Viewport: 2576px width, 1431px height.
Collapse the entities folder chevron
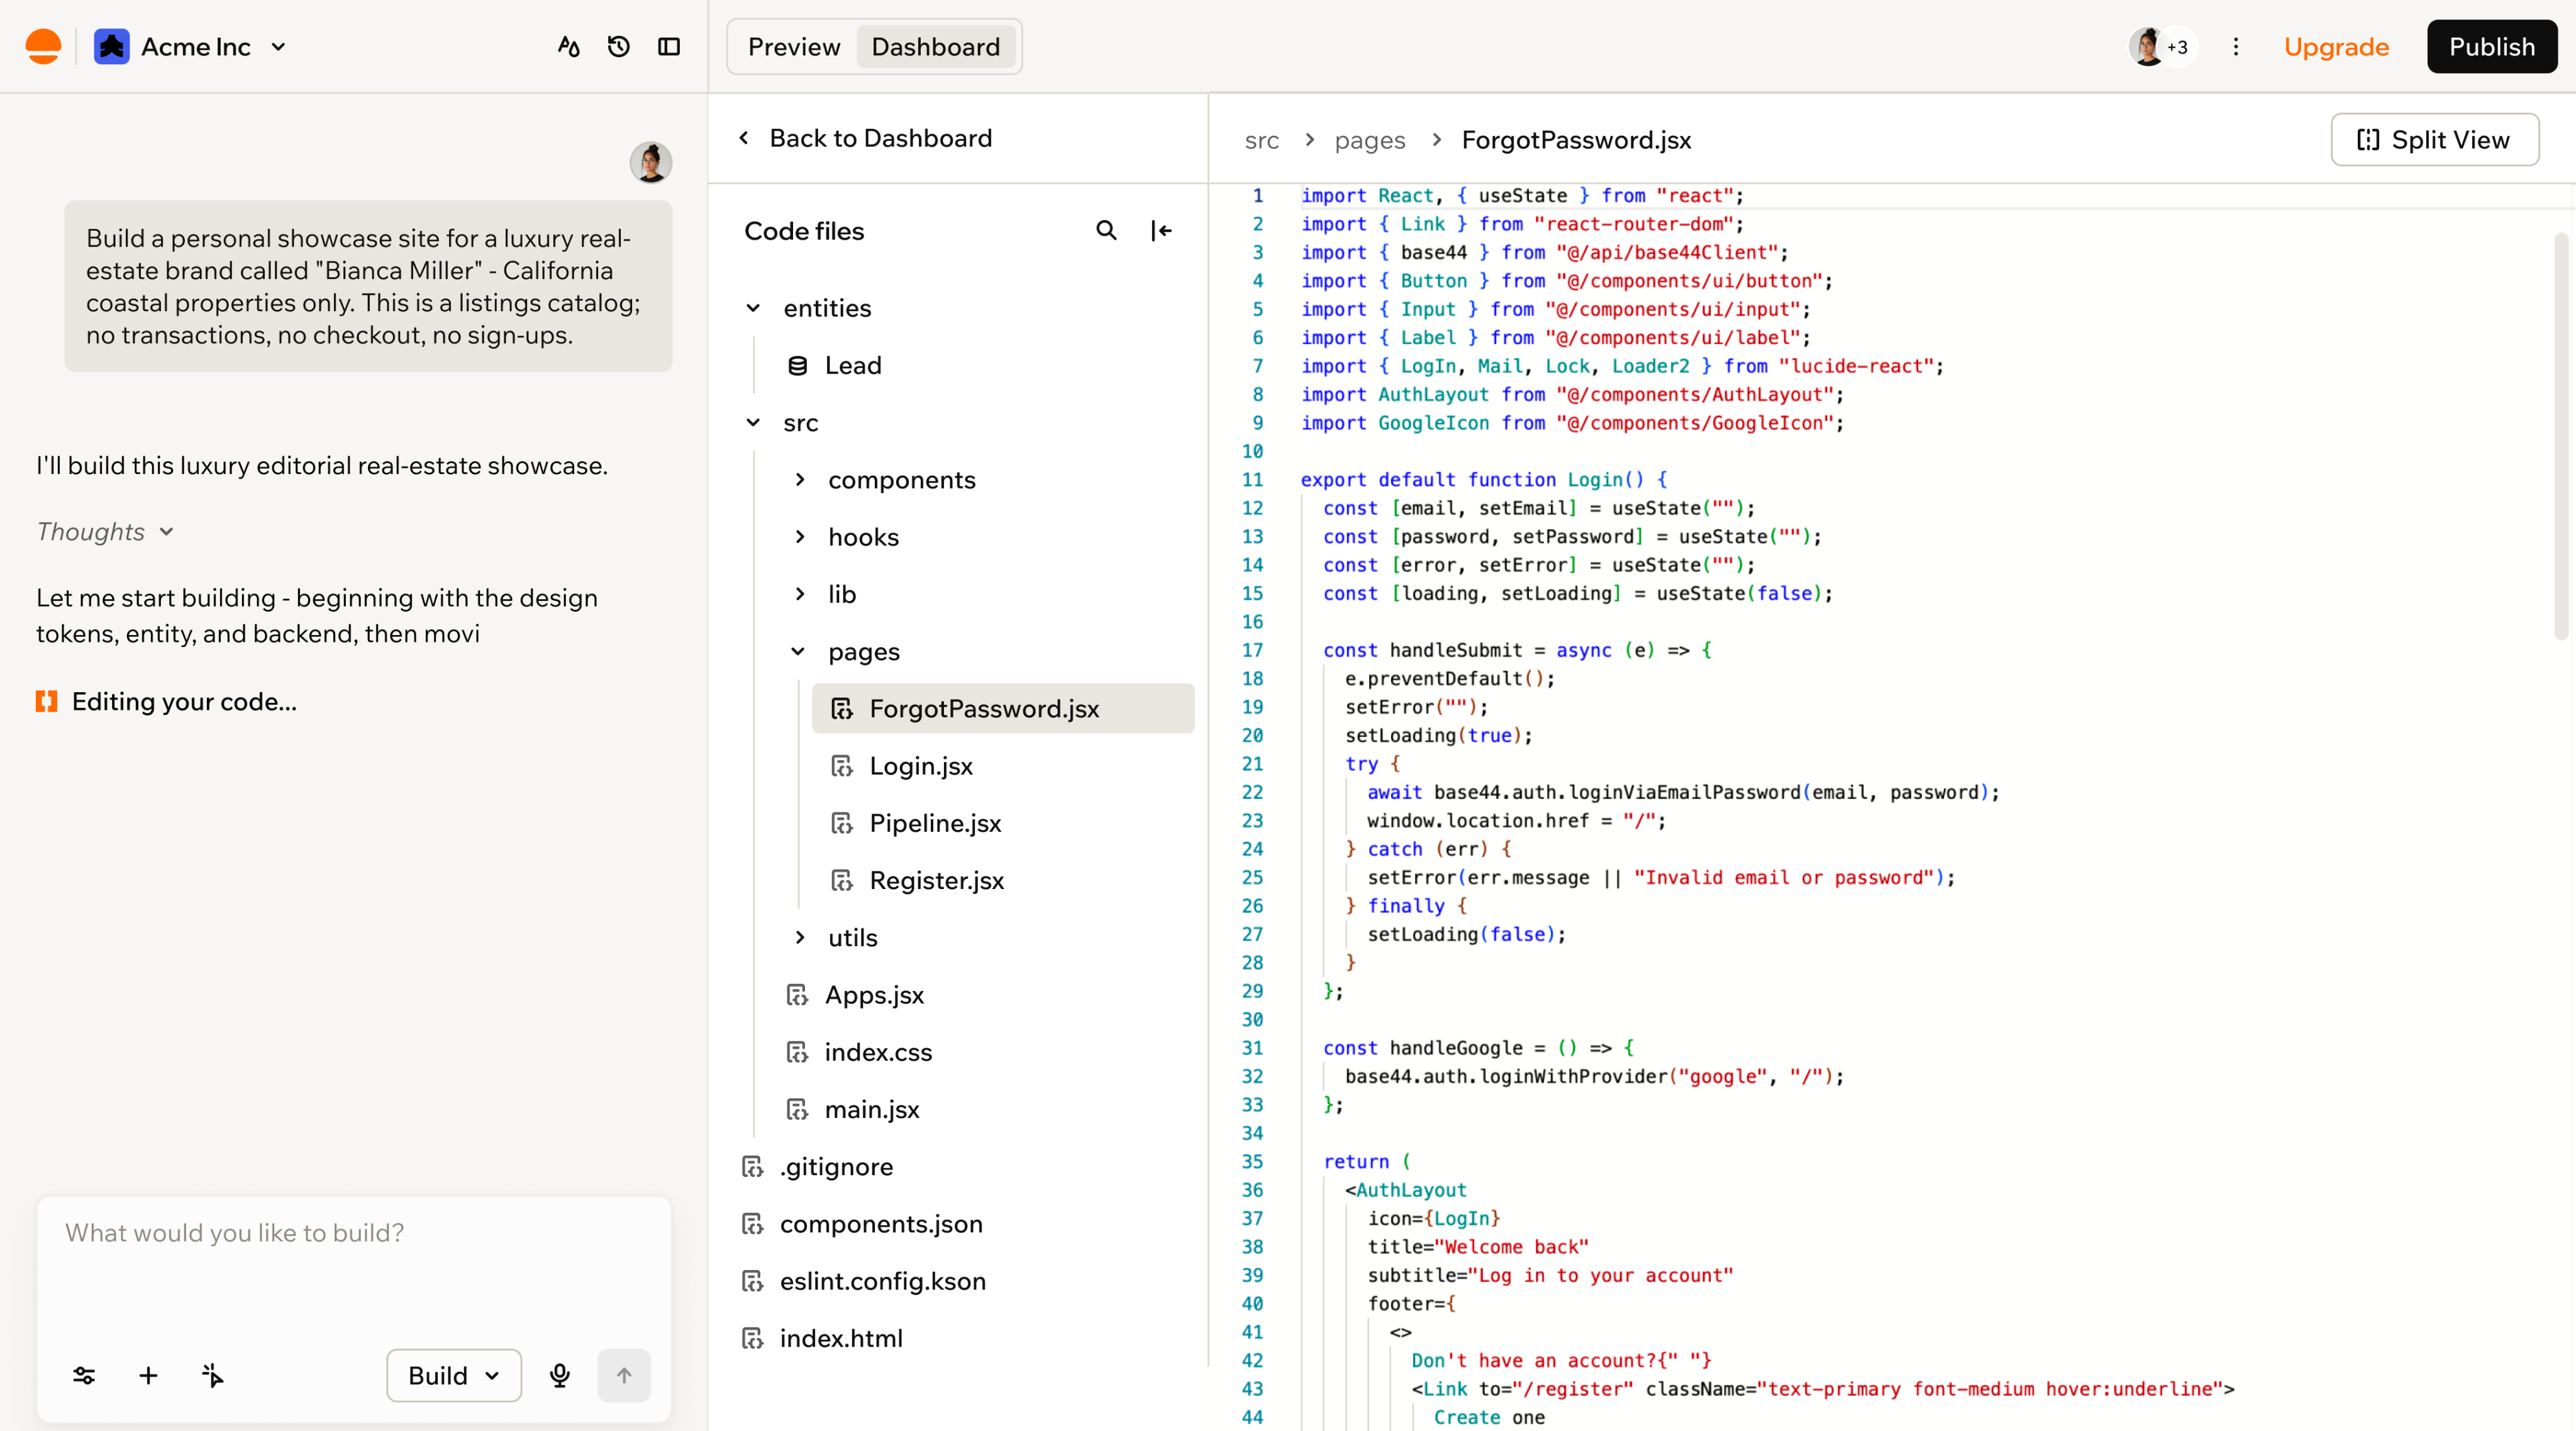[753, 308]
